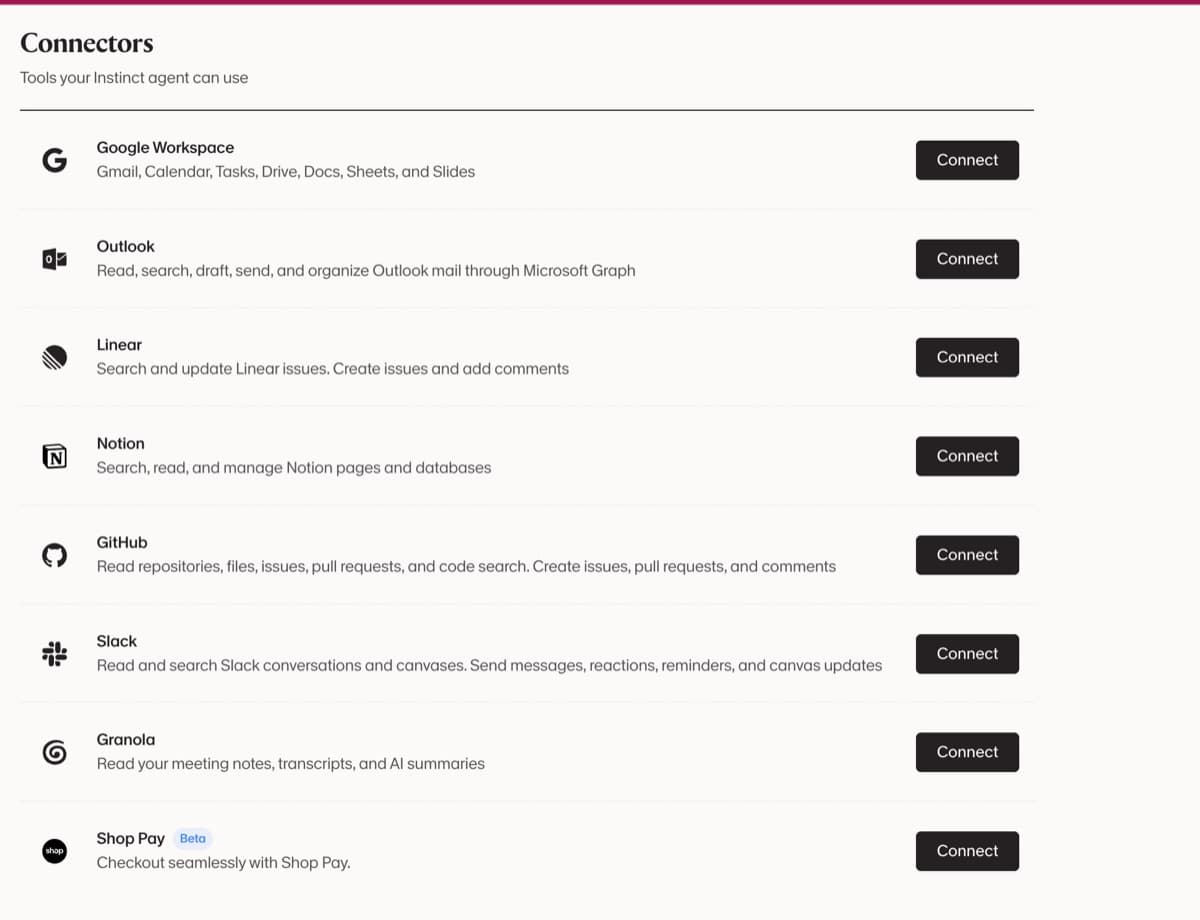Select the GitHub title text
Image resolution: width=1200 pixels, height=920 pixels.
121,543
